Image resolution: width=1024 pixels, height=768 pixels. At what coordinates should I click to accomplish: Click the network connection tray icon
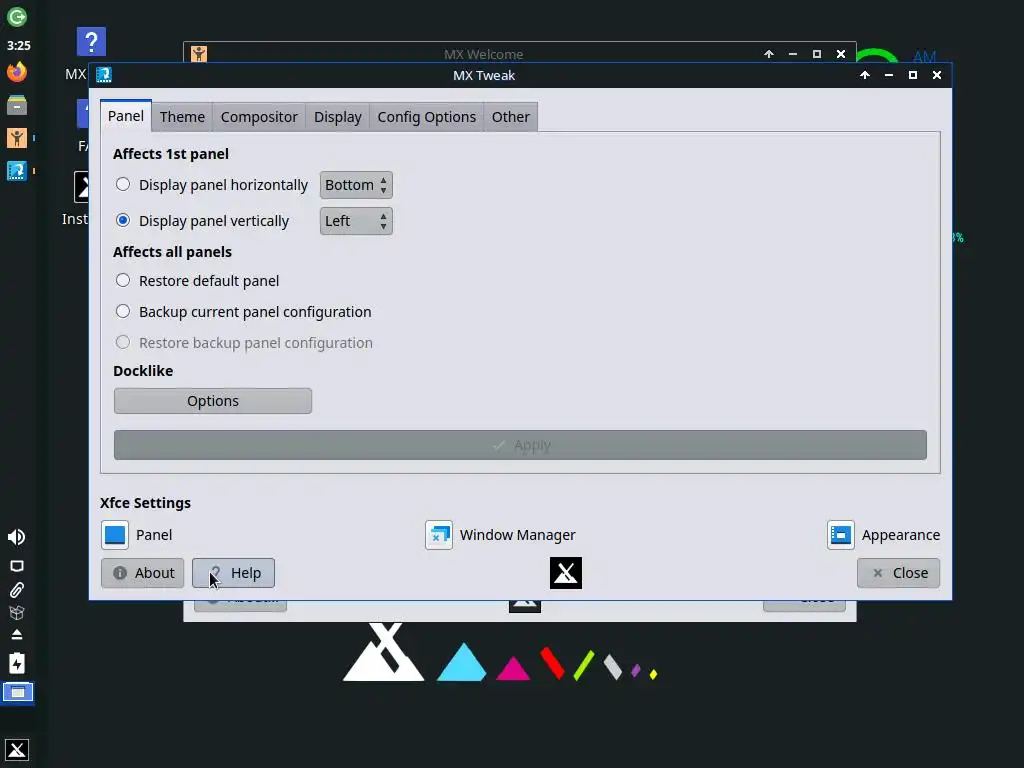pyautogui.click(x=17, y=566)
